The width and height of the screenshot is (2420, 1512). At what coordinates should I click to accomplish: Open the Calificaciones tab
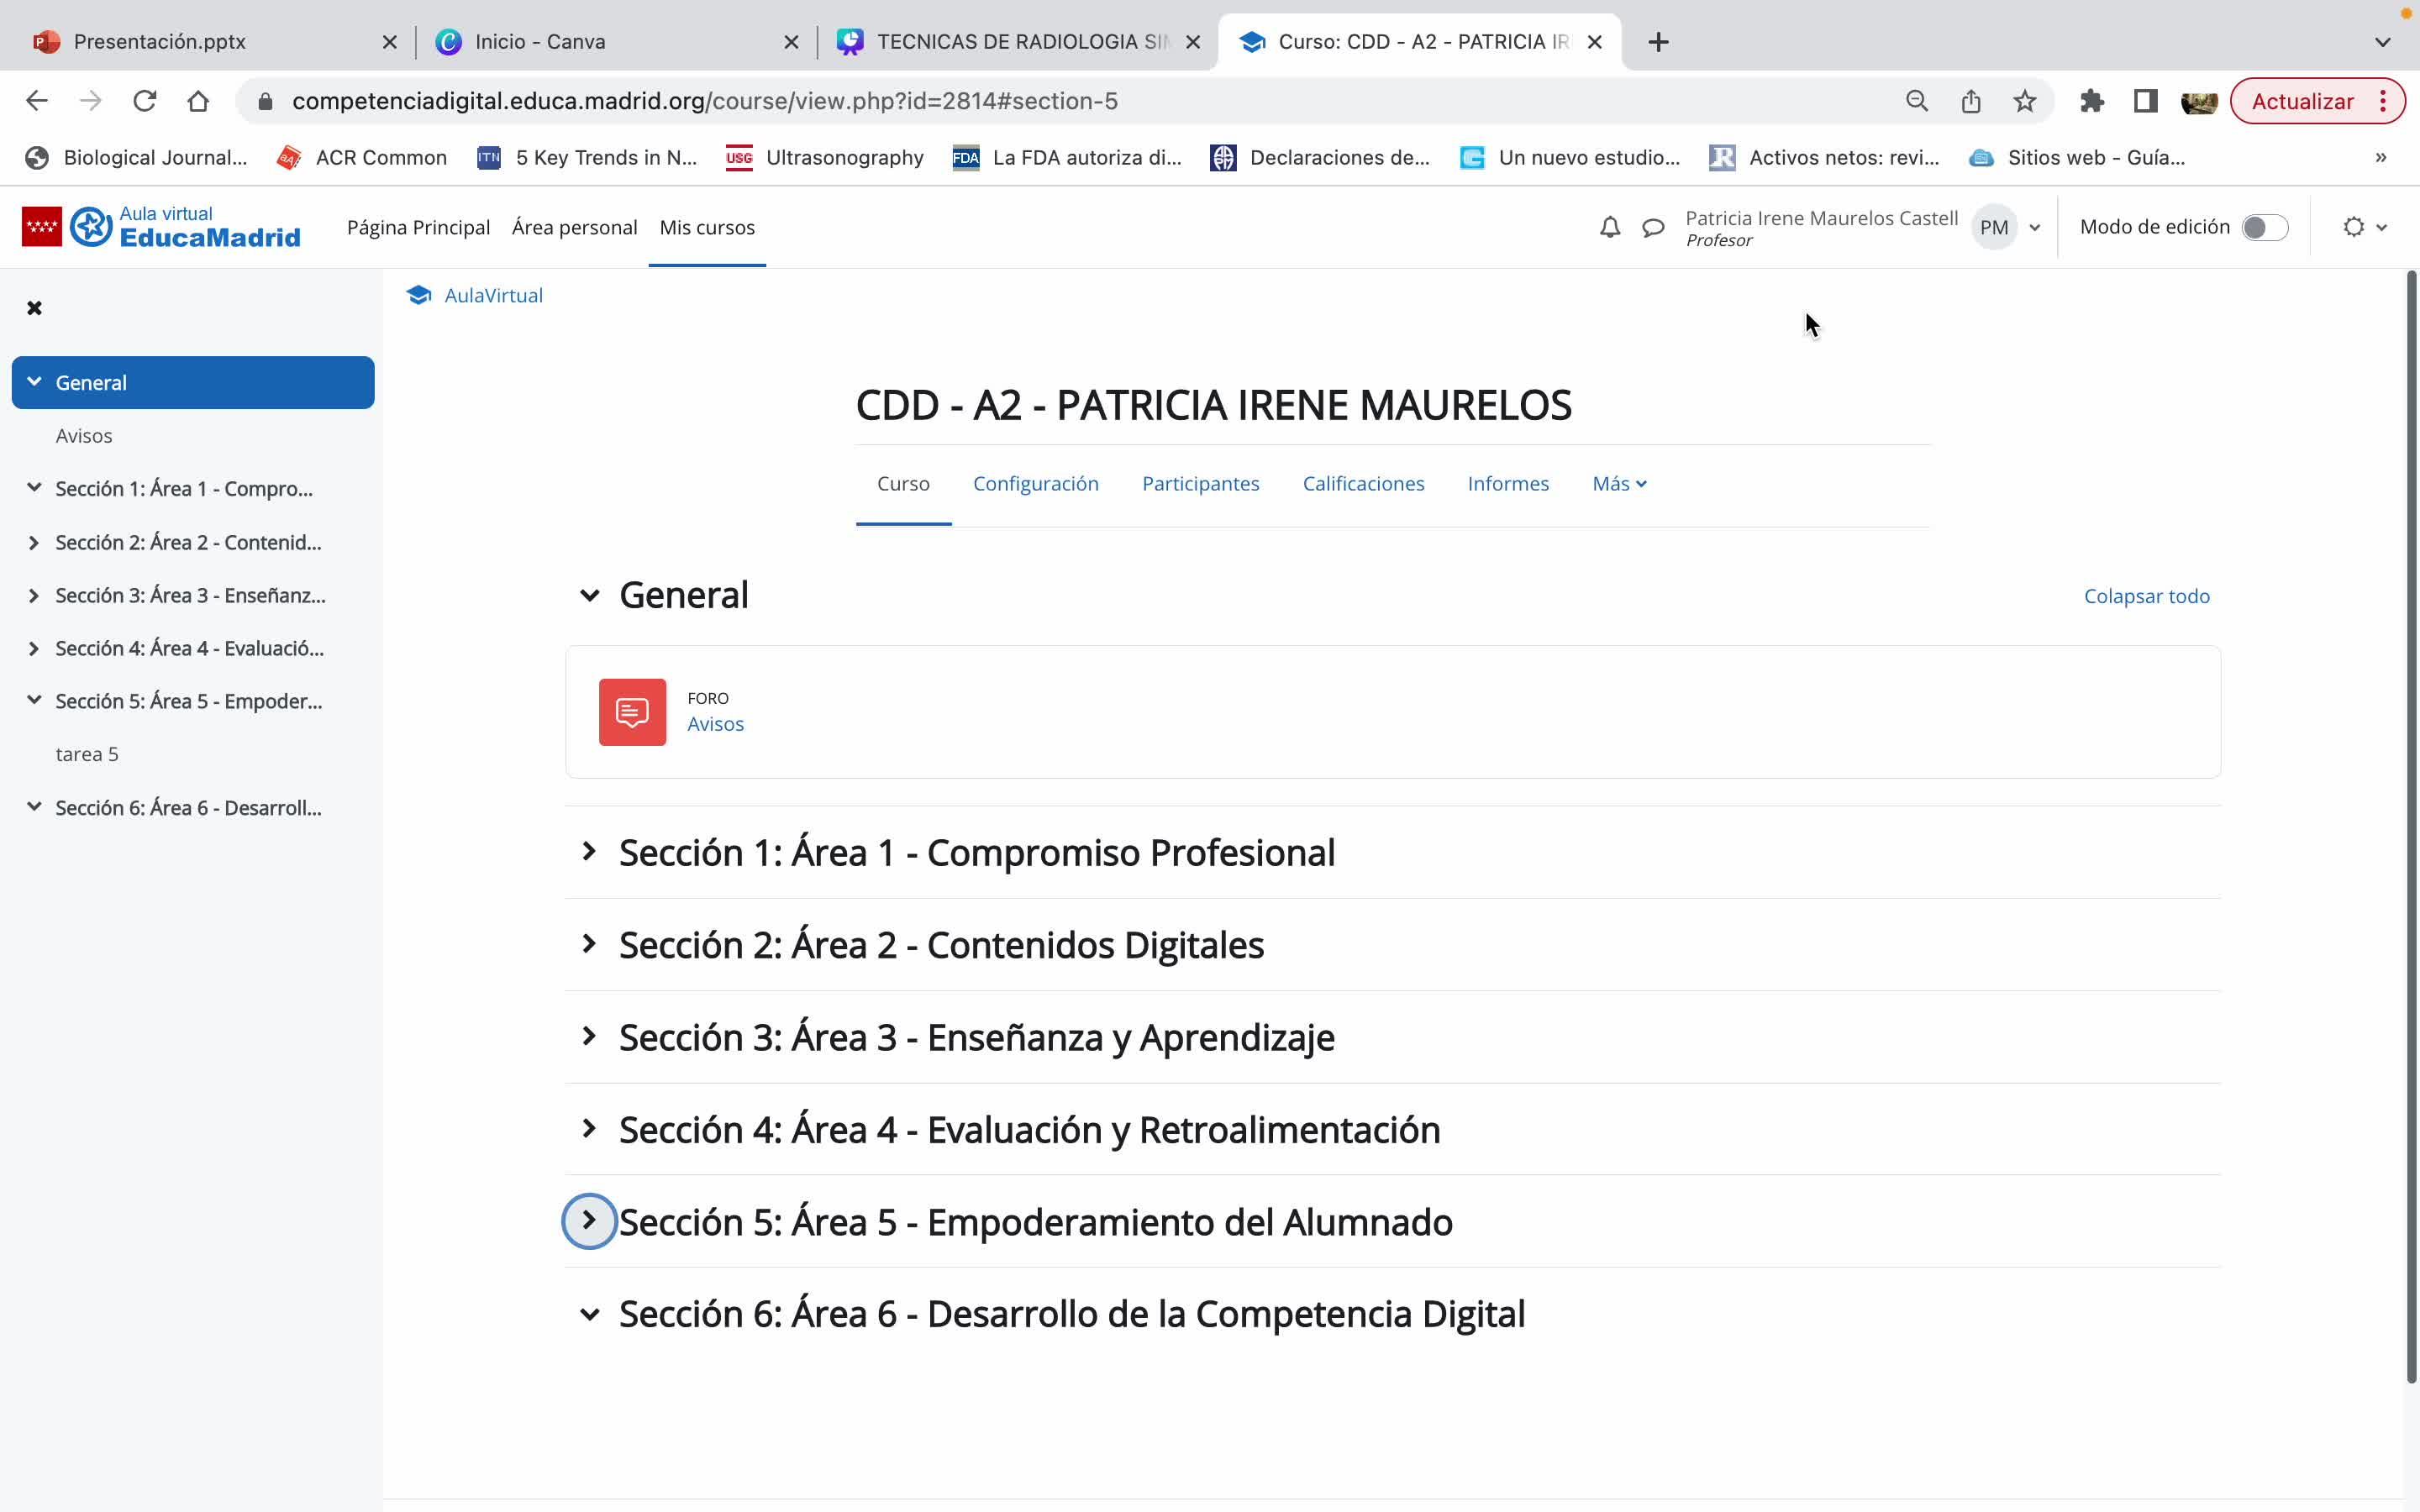pyautogui.click(x=1362, y=484)
